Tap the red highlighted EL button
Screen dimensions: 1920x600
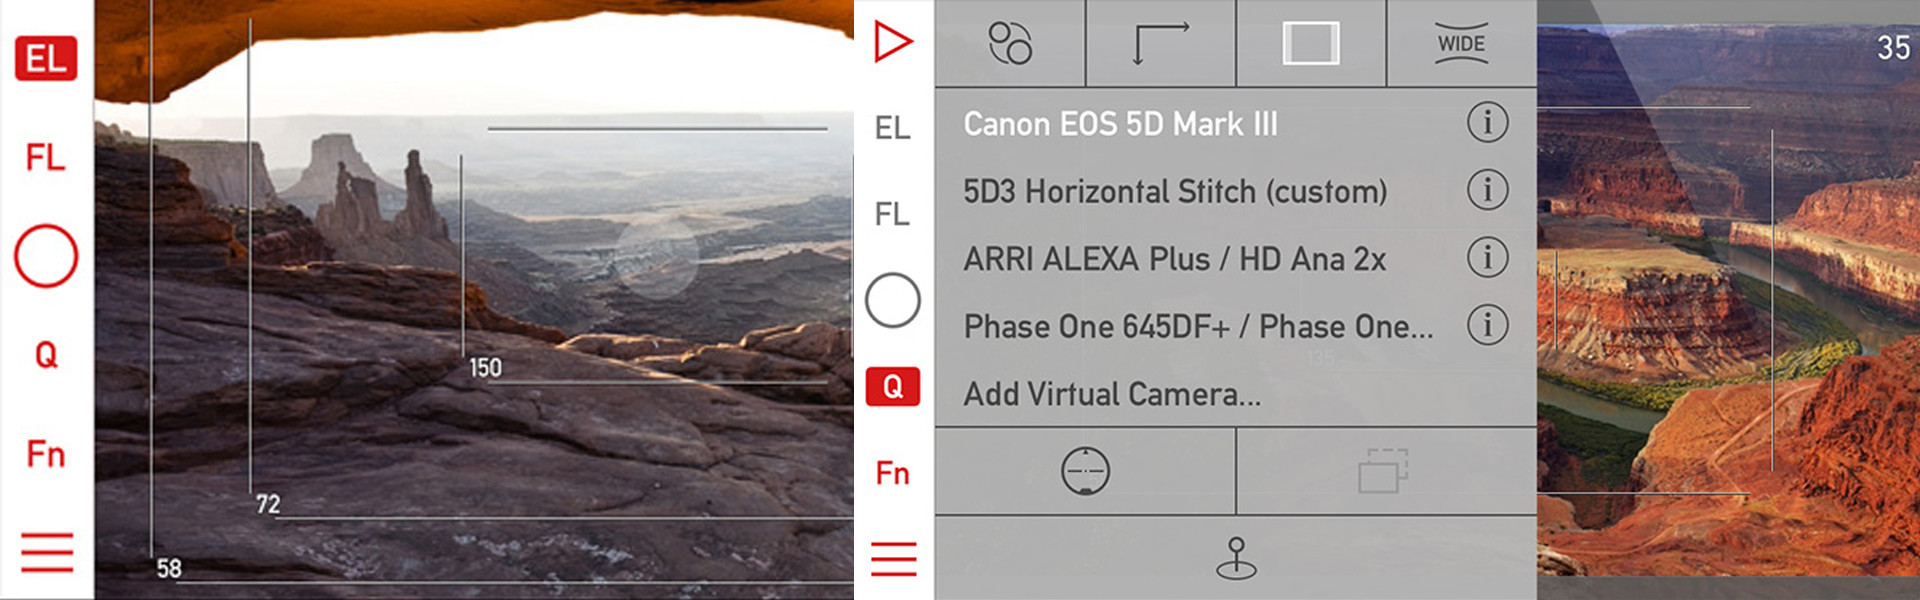[x=46, y=58]
